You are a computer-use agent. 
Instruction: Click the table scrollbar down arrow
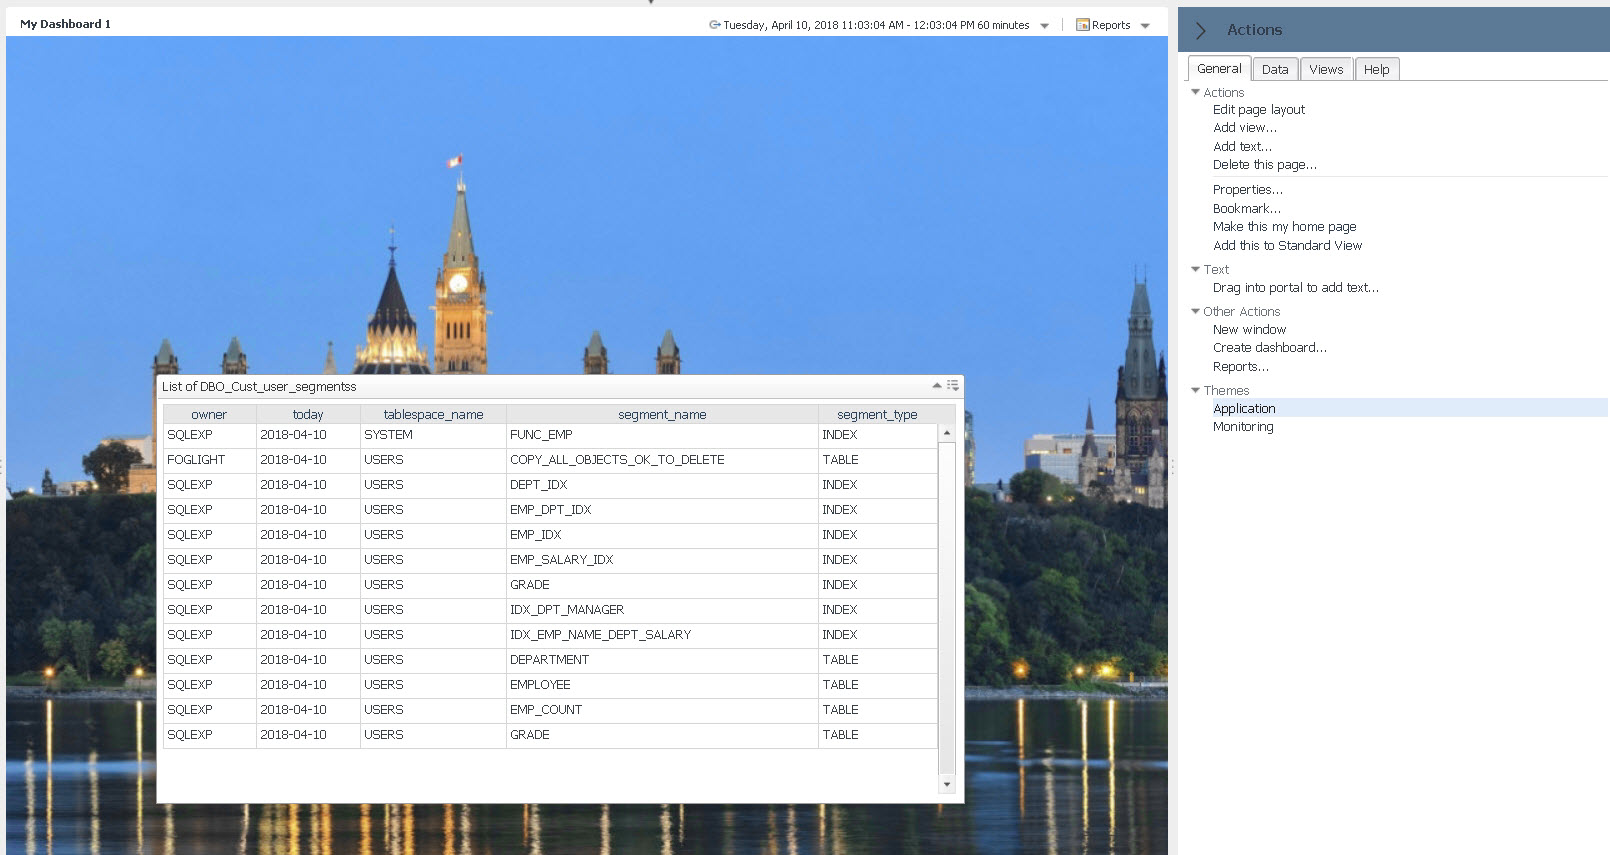947,785
